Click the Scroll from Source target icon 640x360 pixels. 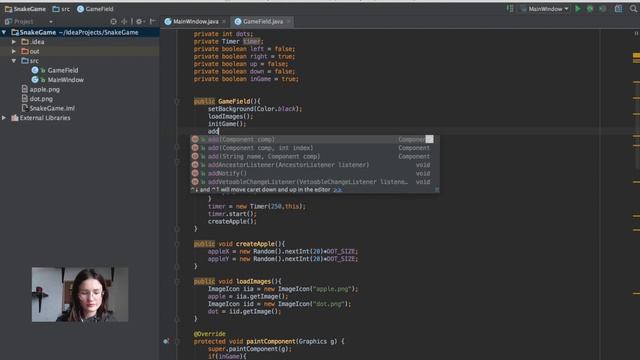(113, 22)
